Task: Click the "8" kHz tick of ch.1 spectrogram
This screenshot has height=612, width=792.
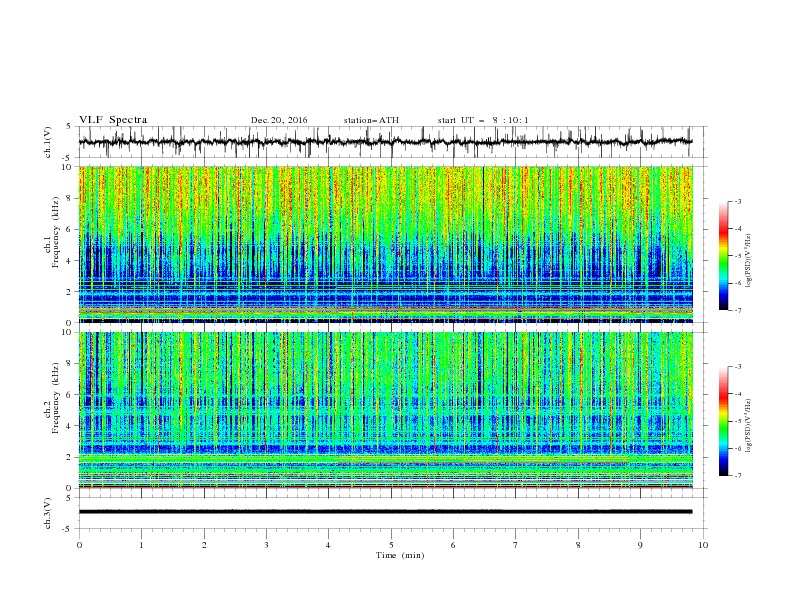Action: point(70,198)
